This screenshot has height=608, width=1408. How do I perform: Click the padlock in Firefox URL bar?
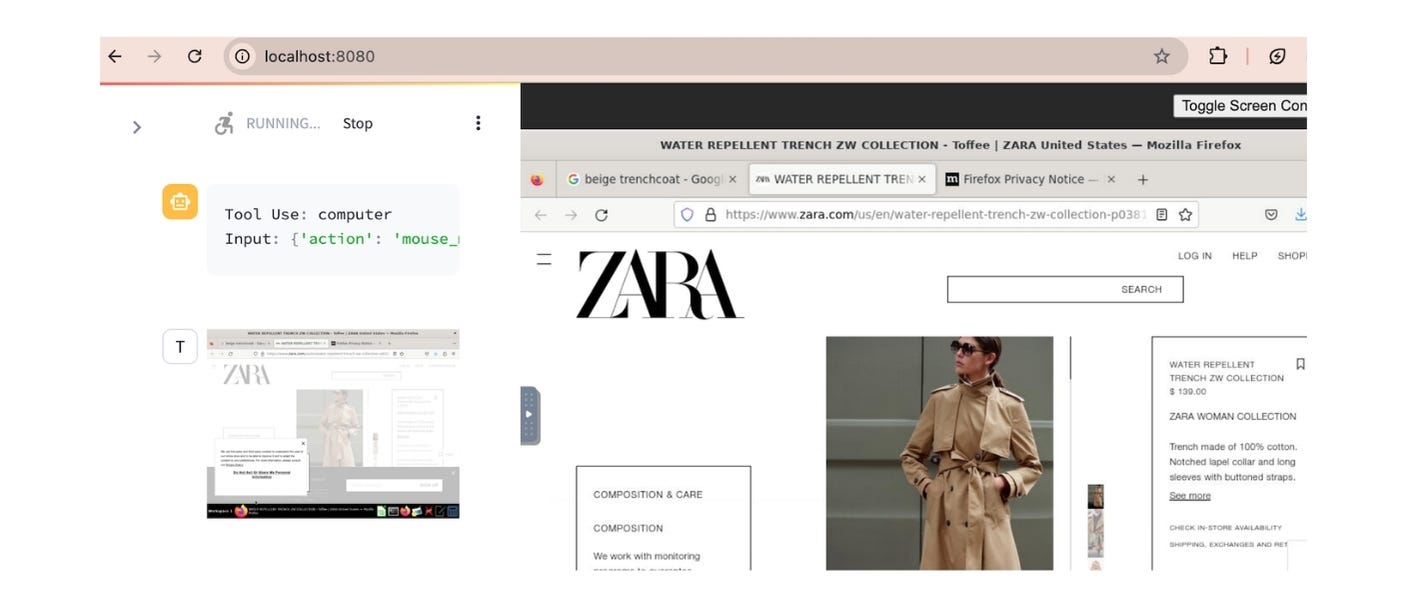click(x=711, y=214)
